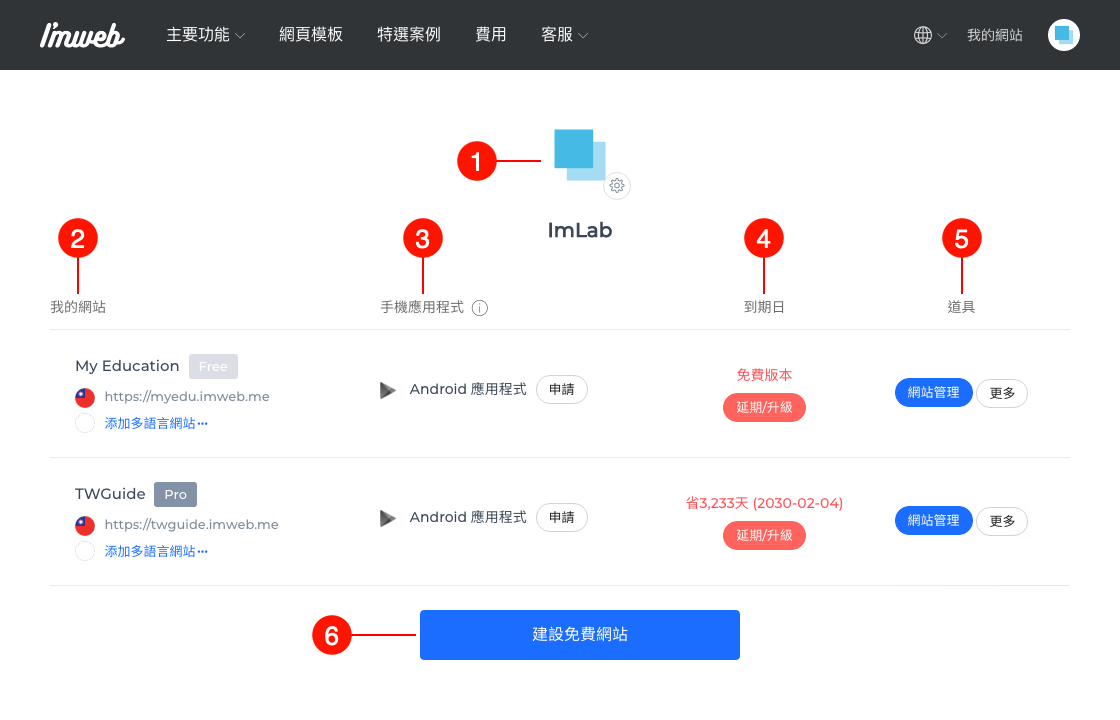Open the 特選案例 page
Screen dimensions: 1120x720
409,34
